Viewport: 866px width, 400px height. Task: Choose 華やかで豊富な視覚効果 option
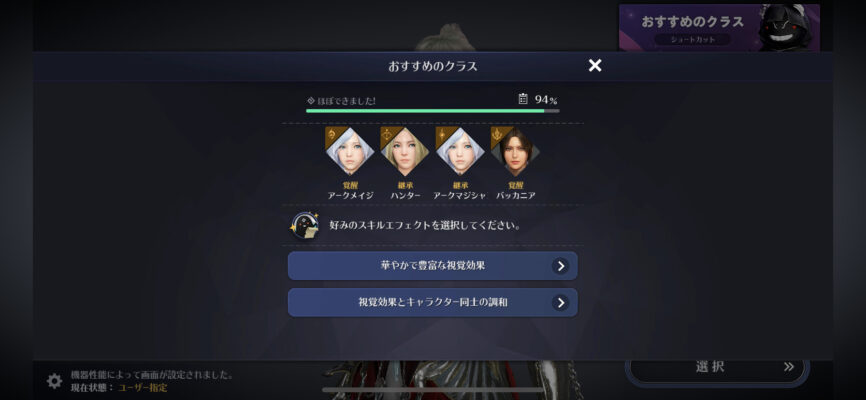[x=432, y=266]
